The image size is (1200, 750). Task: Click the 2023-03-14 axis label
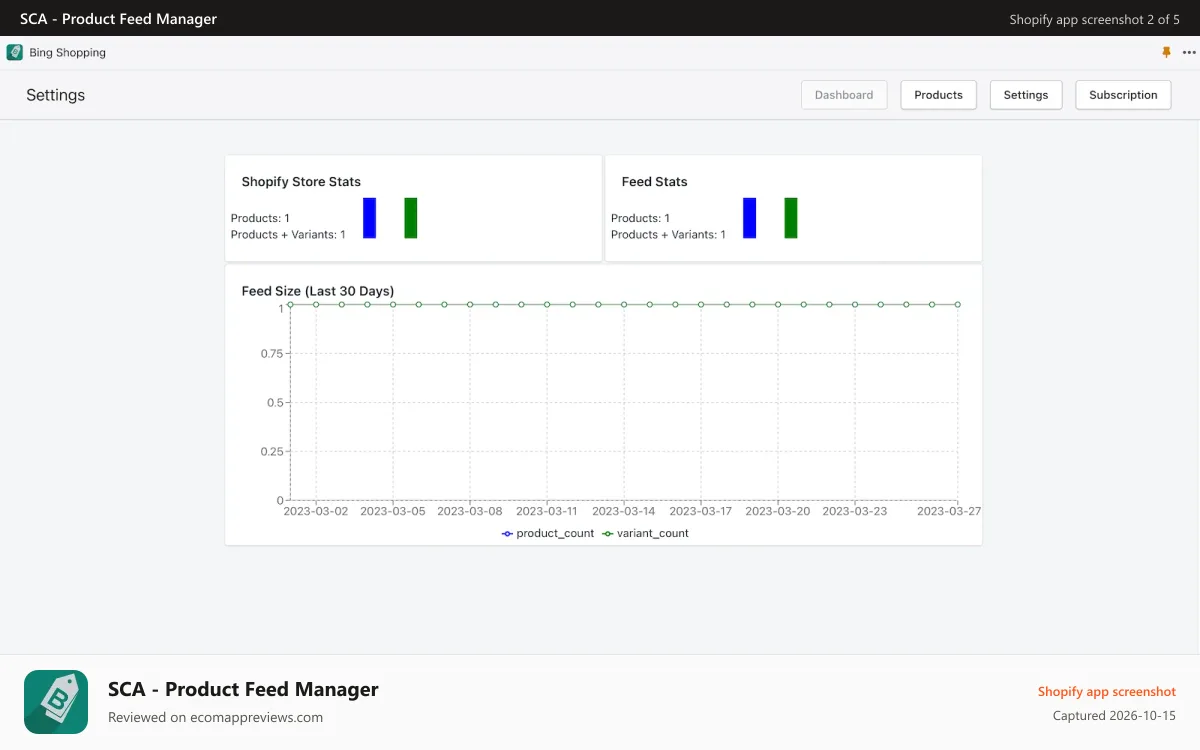point(624,511)
